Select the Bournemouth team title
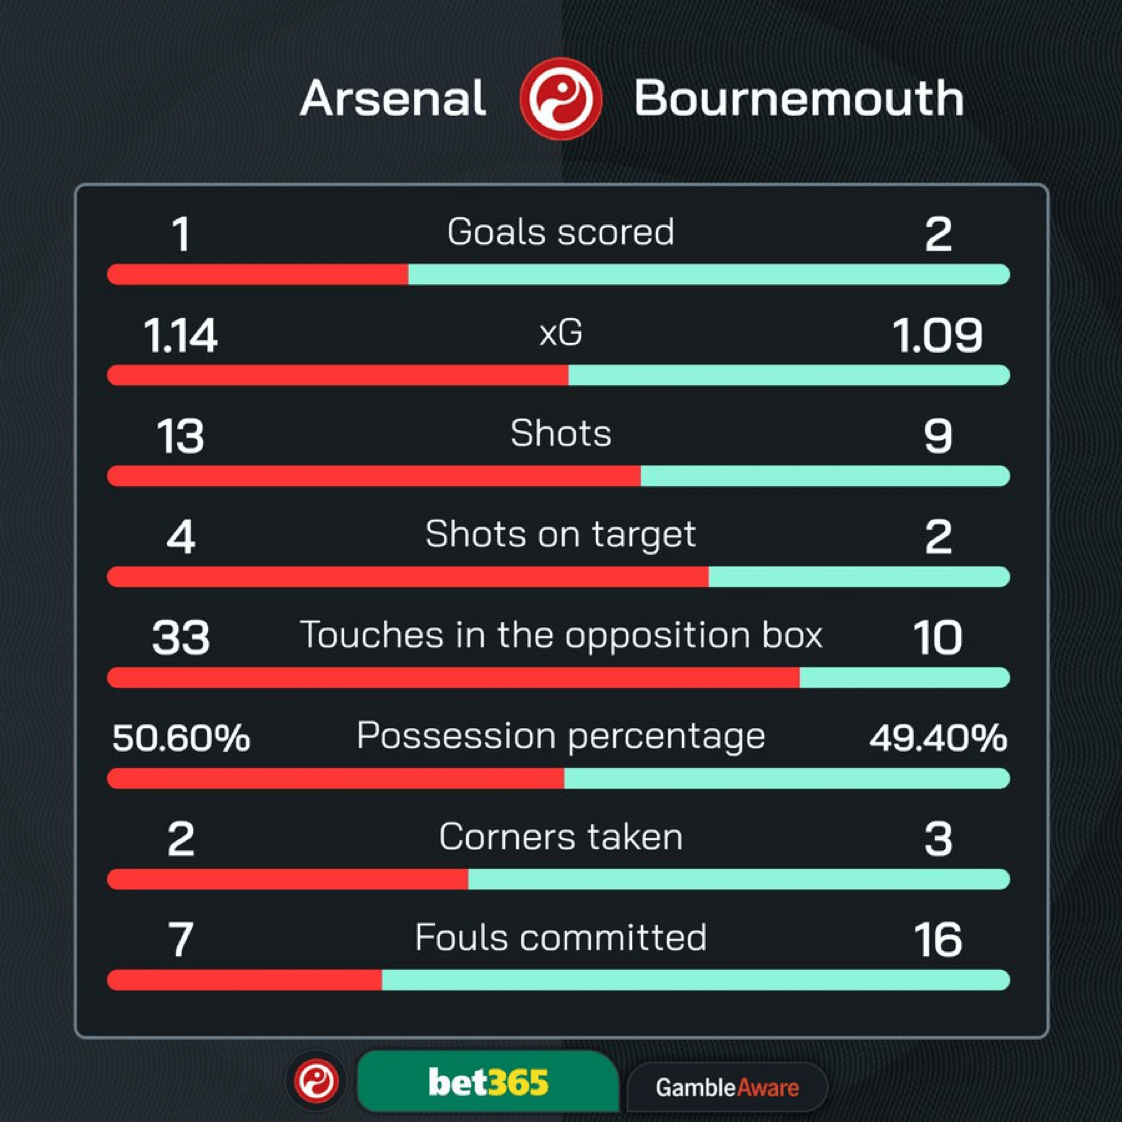The image size is (1122, 1122). 799,98
